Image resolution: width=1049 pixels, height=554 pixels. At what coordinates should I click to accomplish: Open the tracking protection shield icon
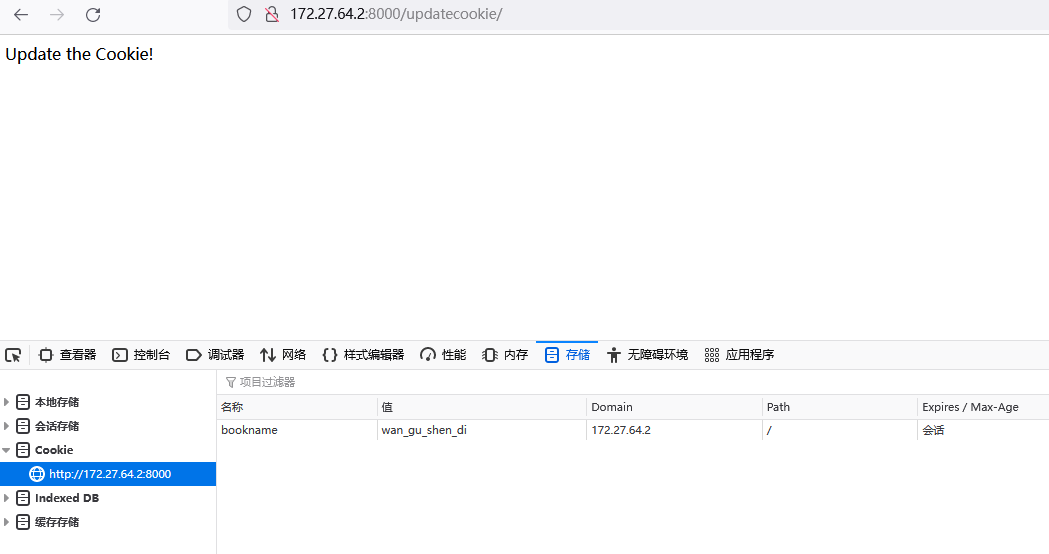point(244,14)
